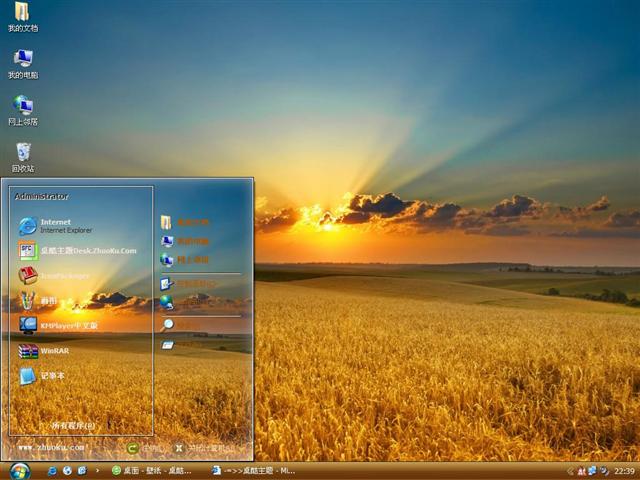
Task: Click the Shut Down button in Start menu
Action: [x=205, y=449]
